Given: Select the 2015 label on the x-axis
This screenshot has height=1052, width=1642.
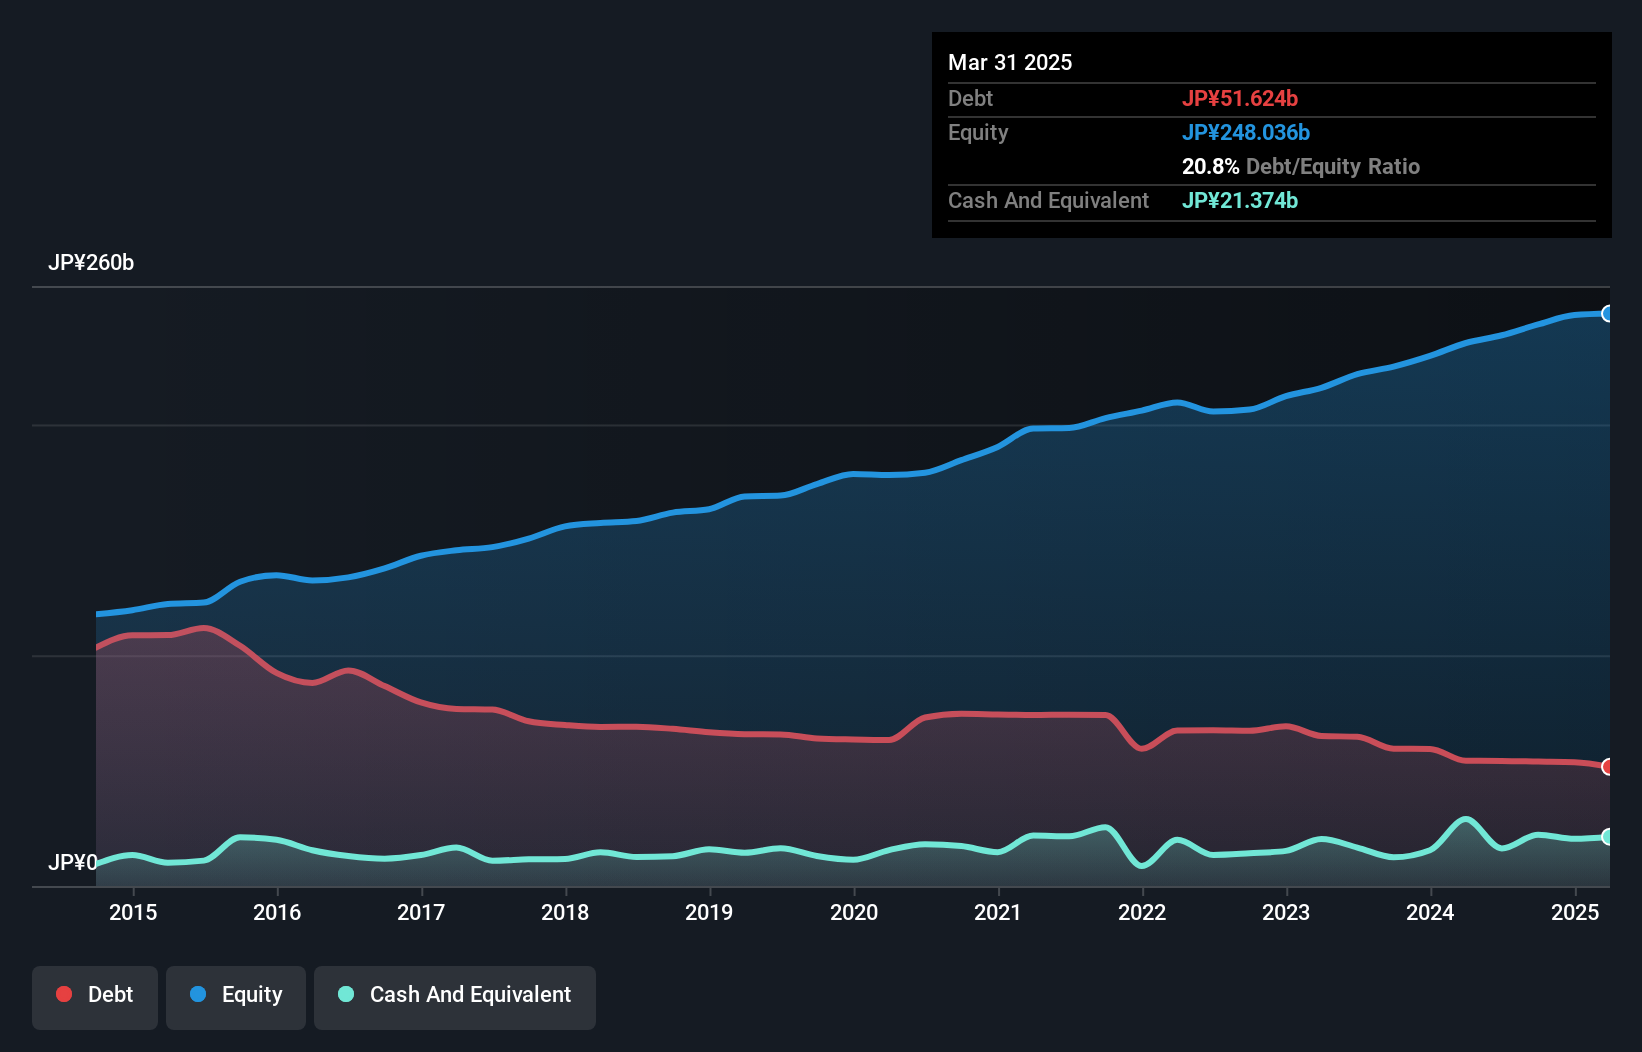Looking at the screenshot, I should (133, 912).
